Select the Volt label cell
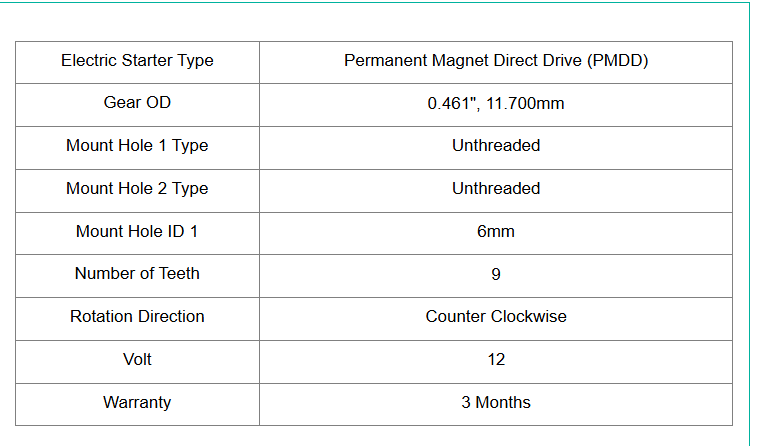This screenshot has width=758, height=446. pos(137,360)
